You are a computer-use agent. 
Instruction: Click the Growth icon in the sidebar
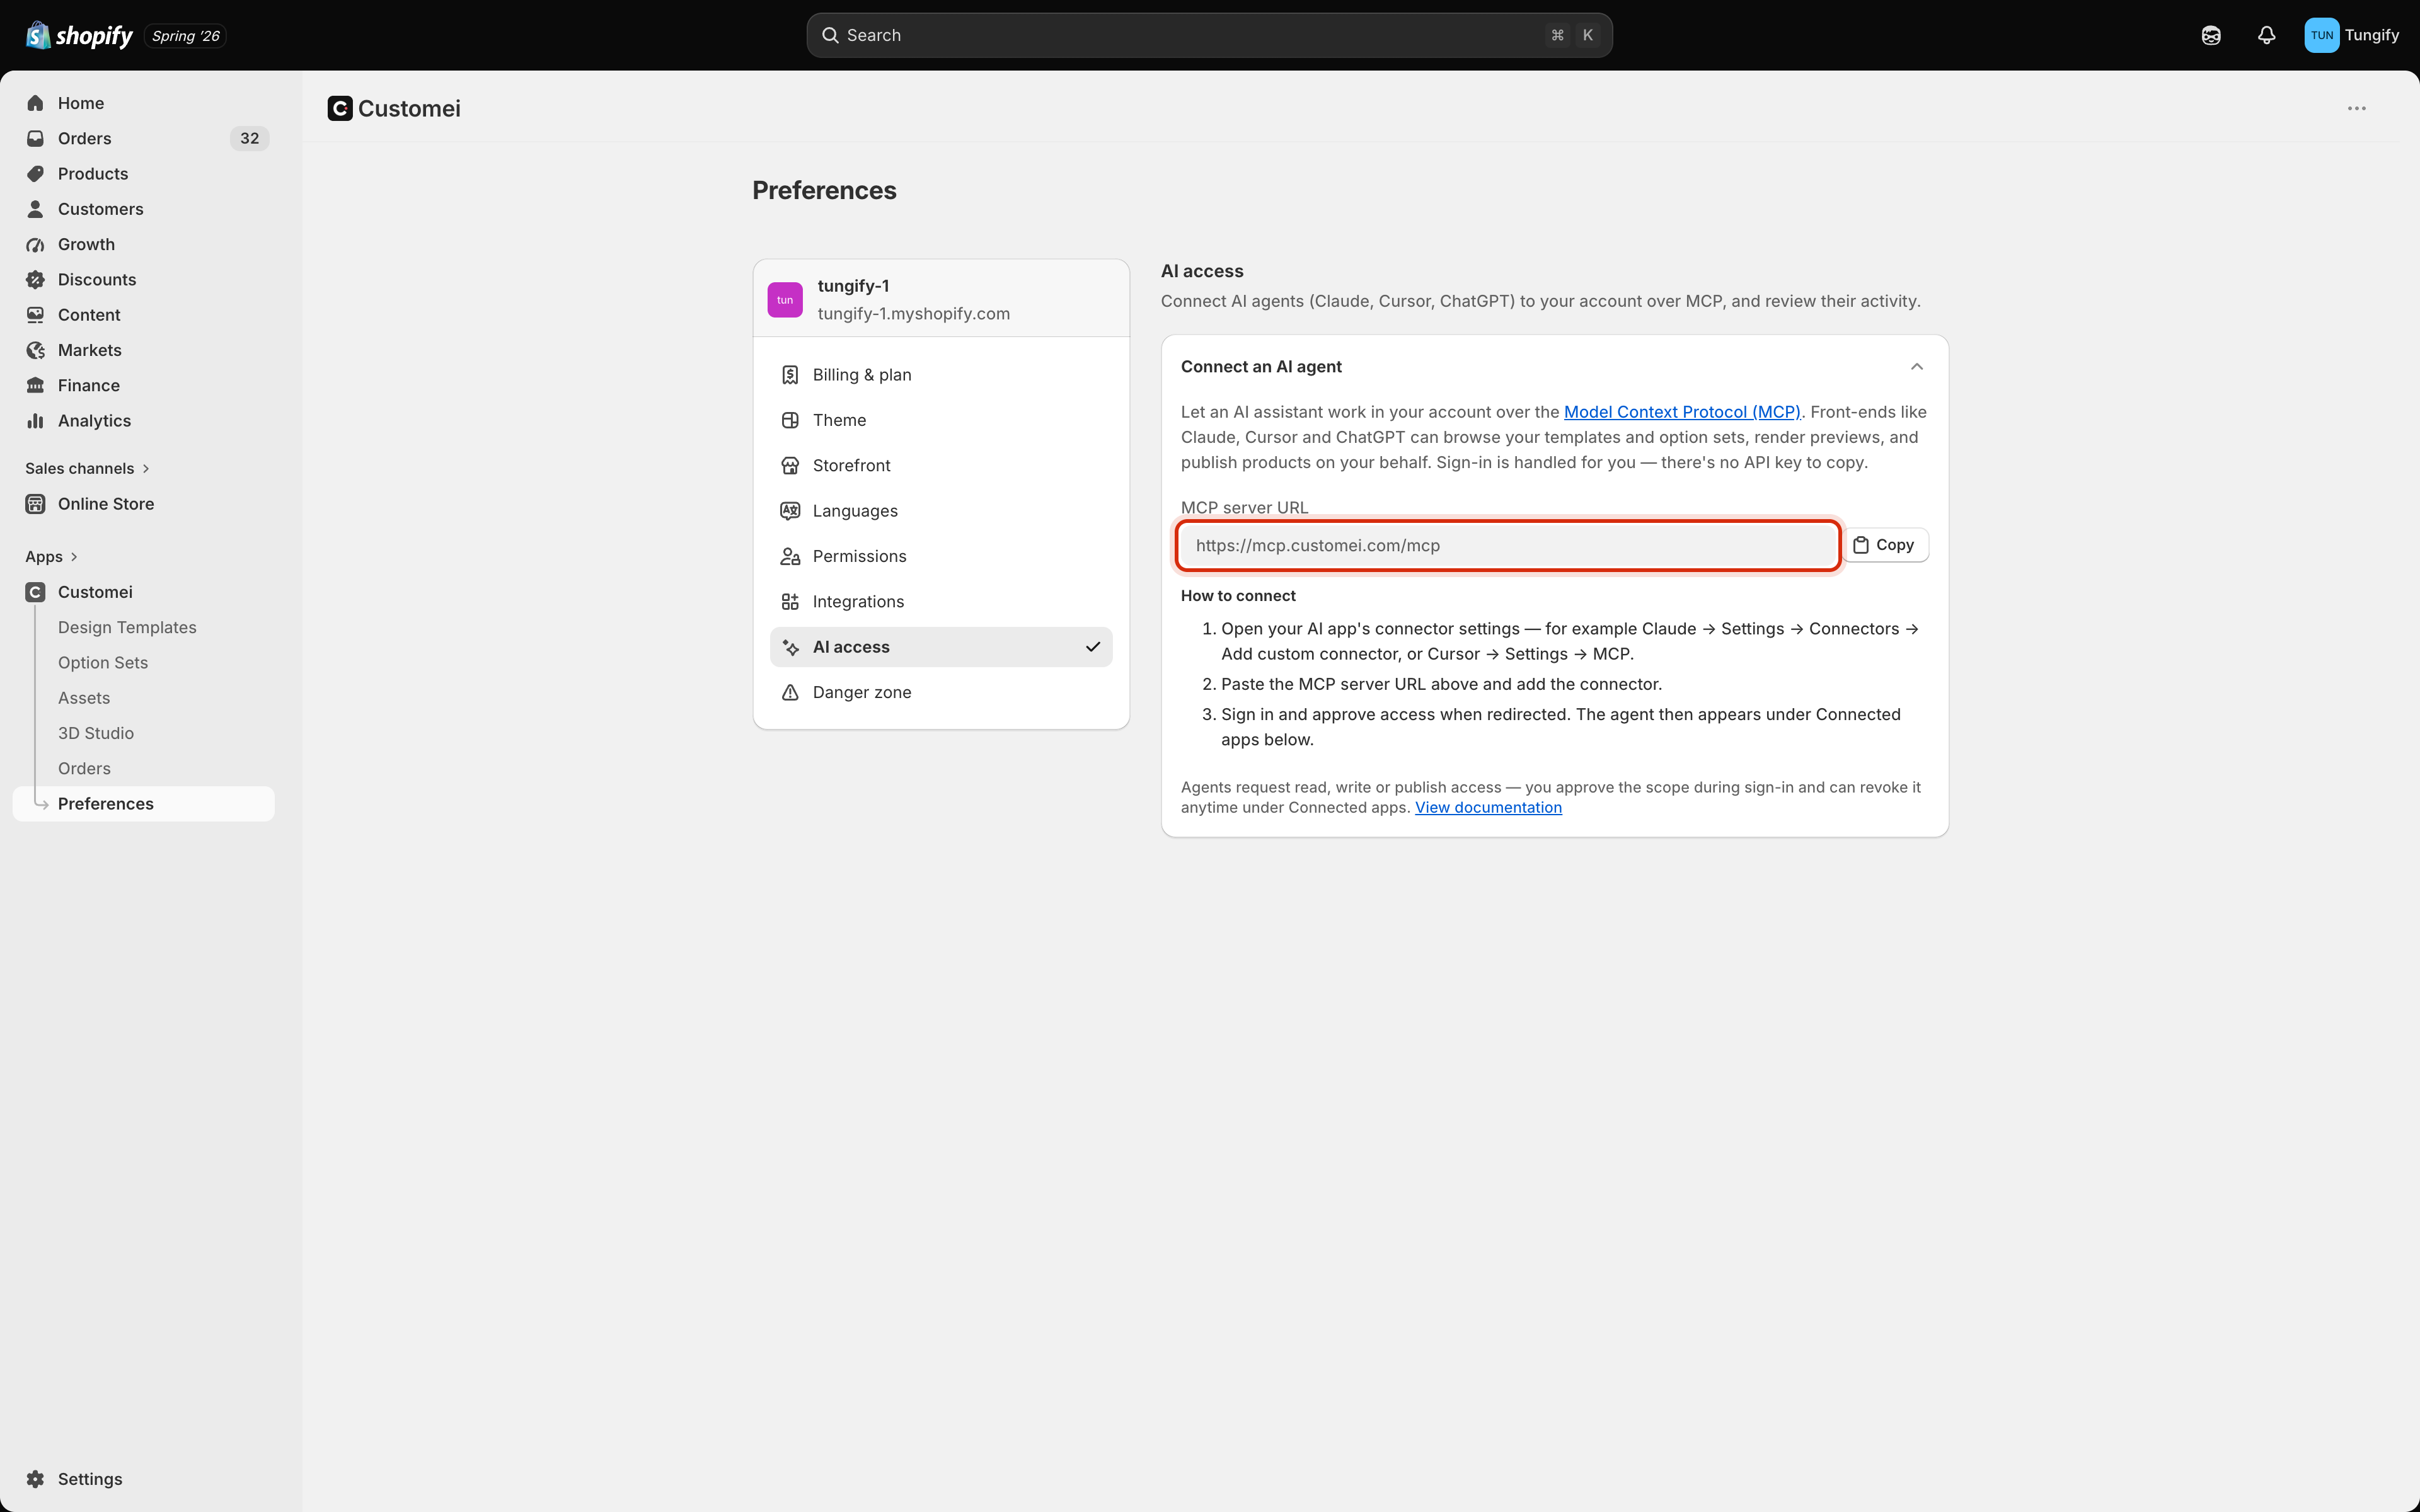[36, 244]
